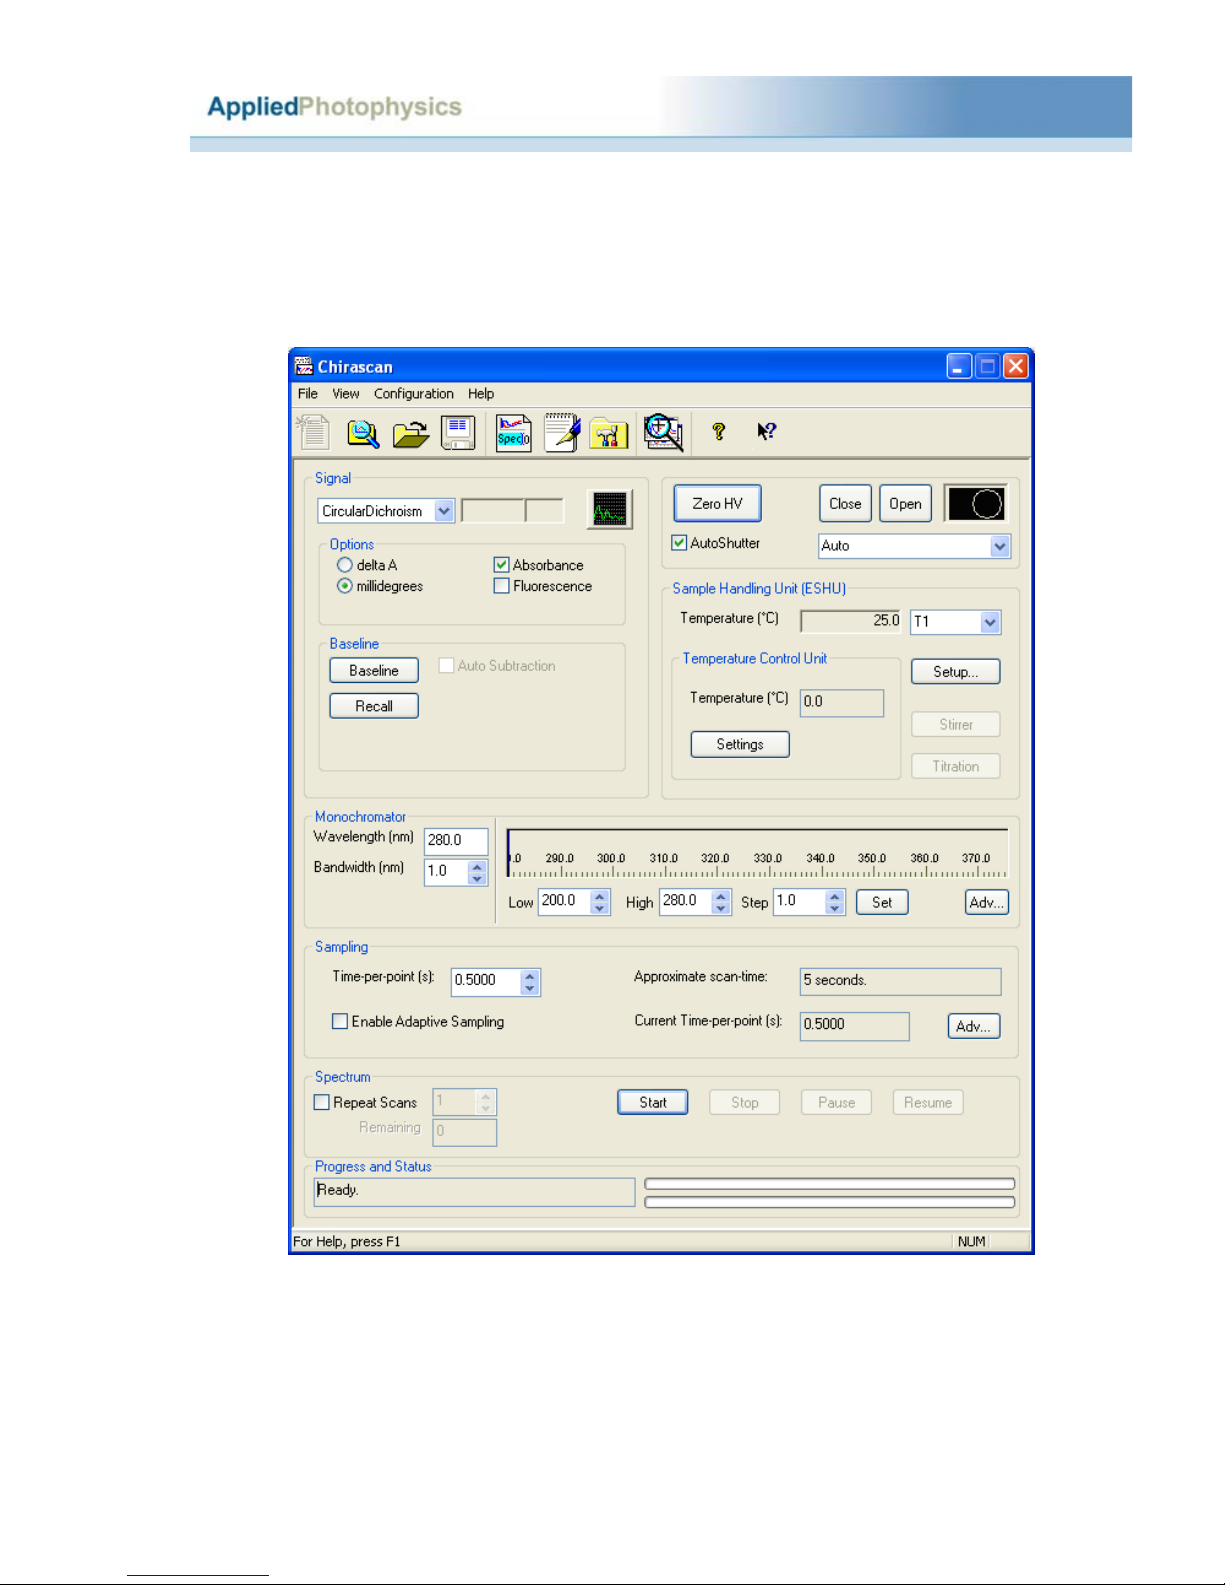Decrease Time-per-point with down arrow
The image size is (1225, 1585).
tap(530, 988)
